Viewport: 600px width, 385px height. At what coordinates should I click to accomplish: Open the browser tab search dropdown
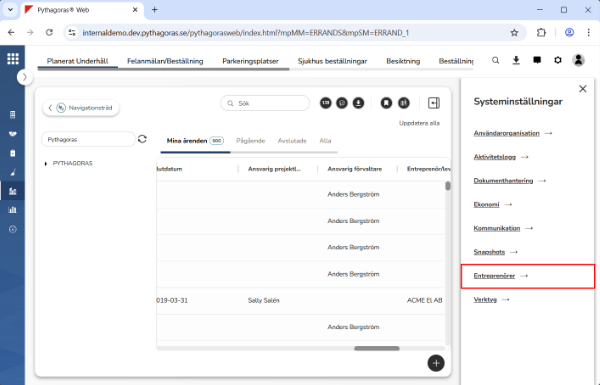[x=10, y=10]
